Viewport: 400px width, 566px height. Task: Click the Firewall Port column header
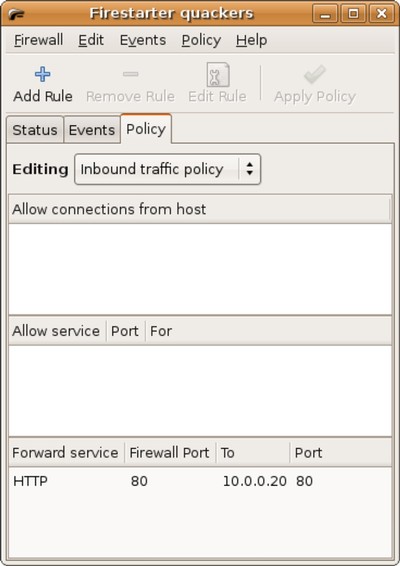coord(170,453)
